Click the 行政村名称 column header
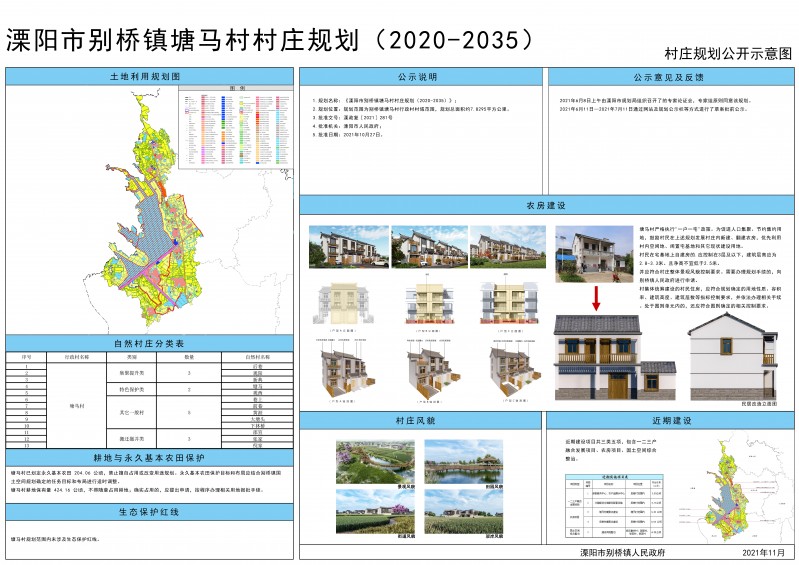The height and width of the screenshot is (565, 799). 76,357
